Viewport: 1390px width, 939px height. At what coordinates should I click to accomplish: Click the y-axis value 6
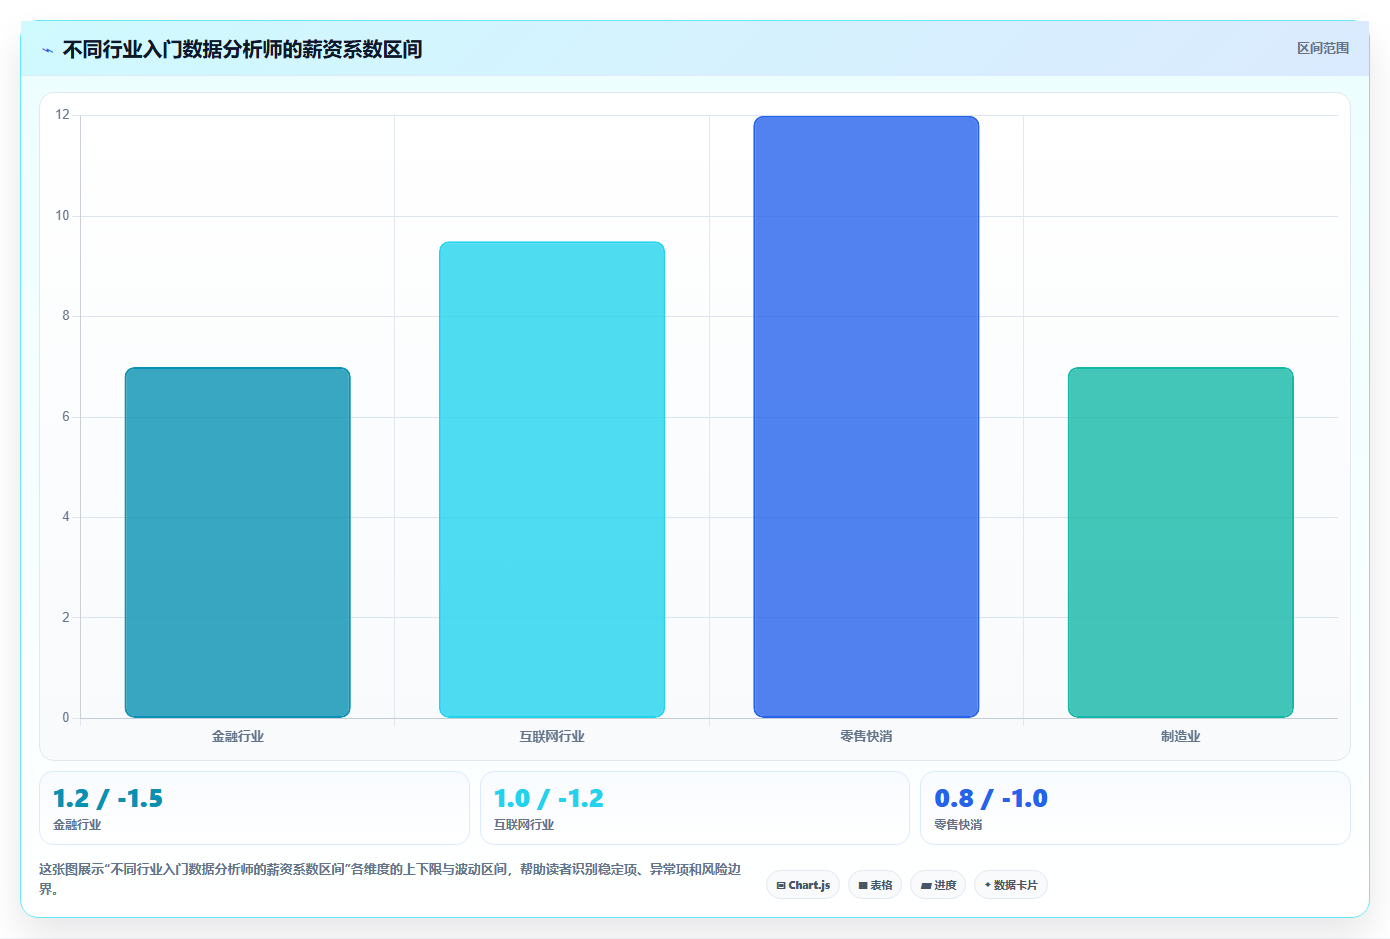[66, 417]
